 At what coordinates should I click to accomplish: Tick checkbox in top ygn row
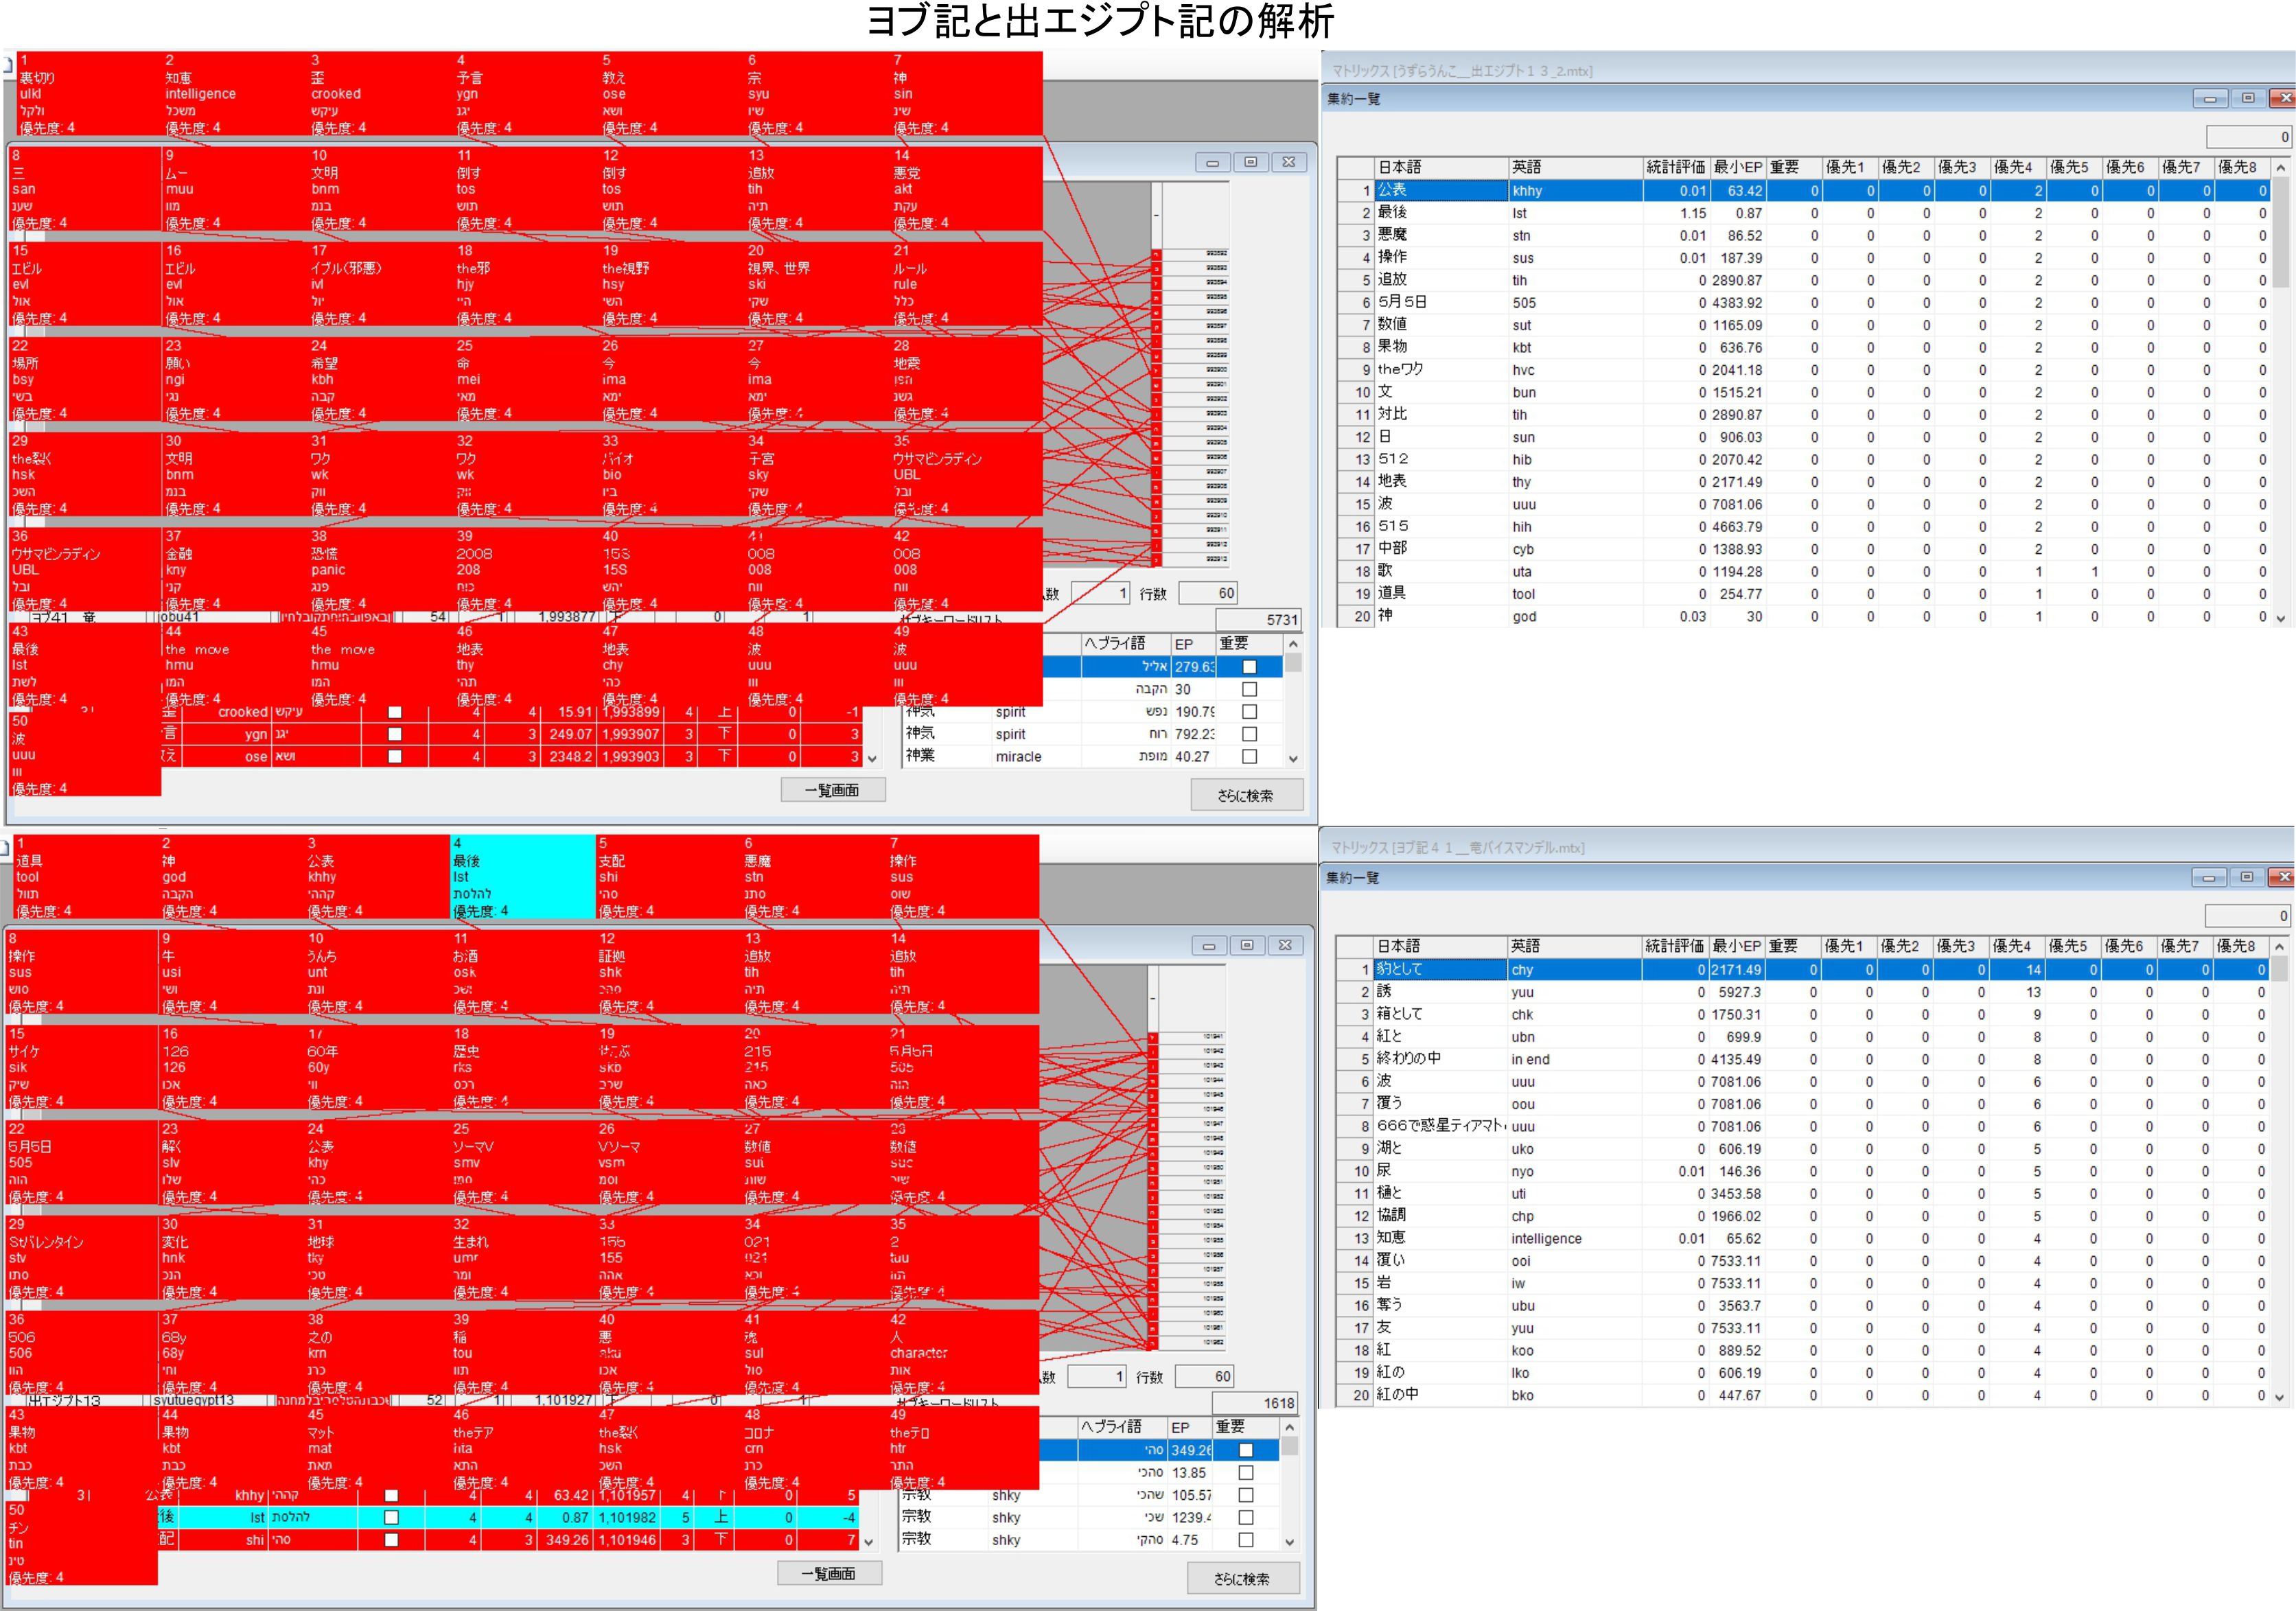pos(394,734)
